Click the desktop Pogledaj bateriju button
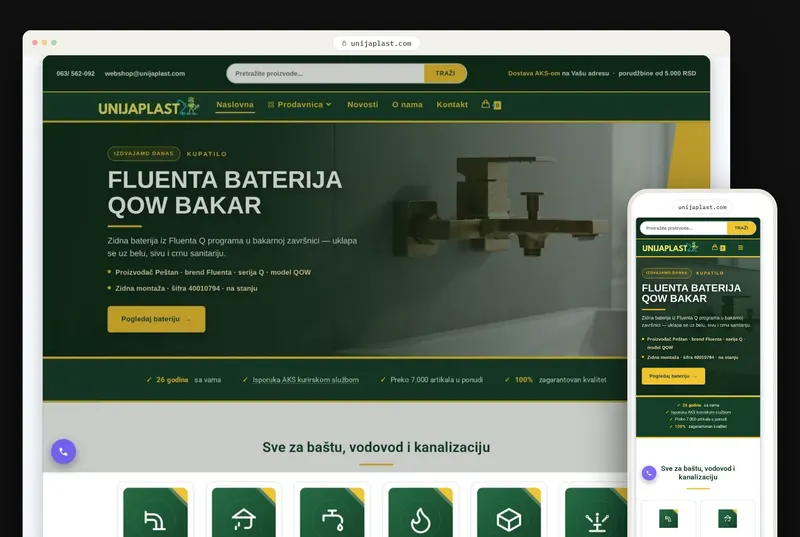 [156, 319]
